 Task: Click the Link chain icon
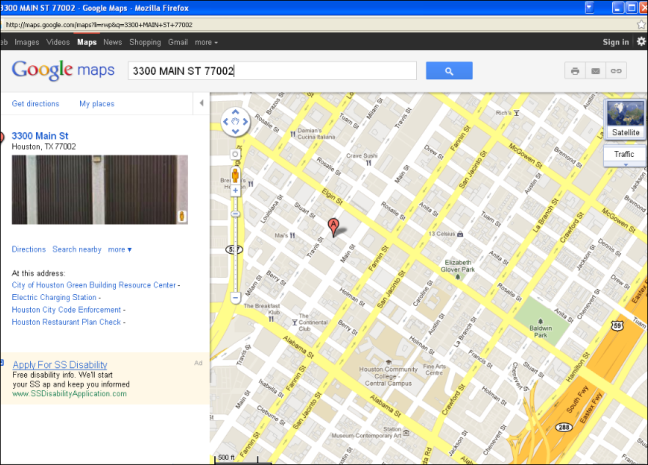click(x=616, y=71)
